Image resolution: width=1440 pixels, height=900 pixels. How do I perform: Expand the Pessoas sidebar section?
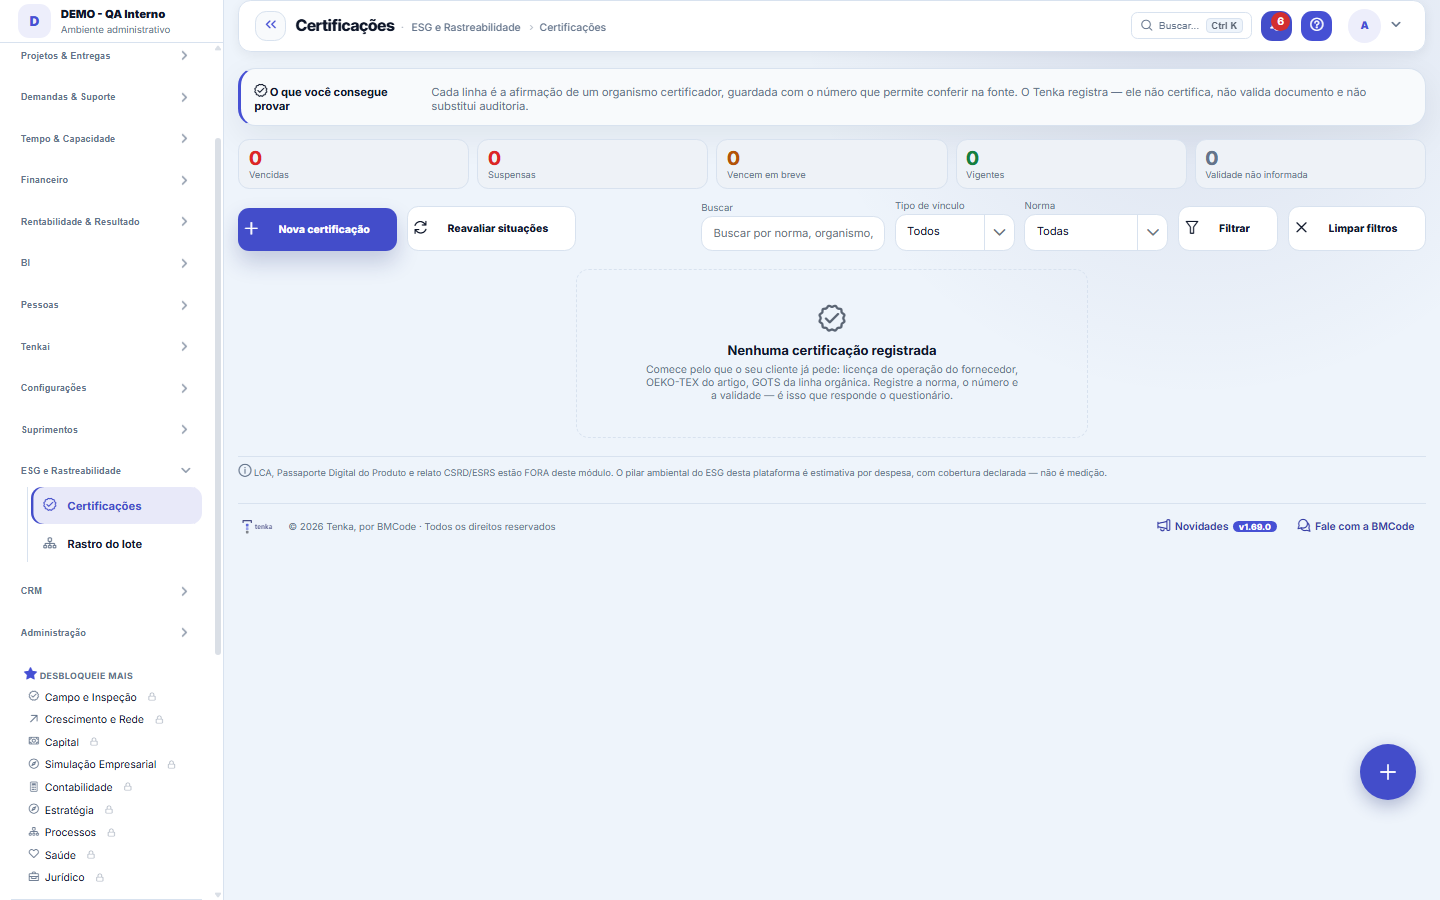pyautogui.click(x=105, y=305)
